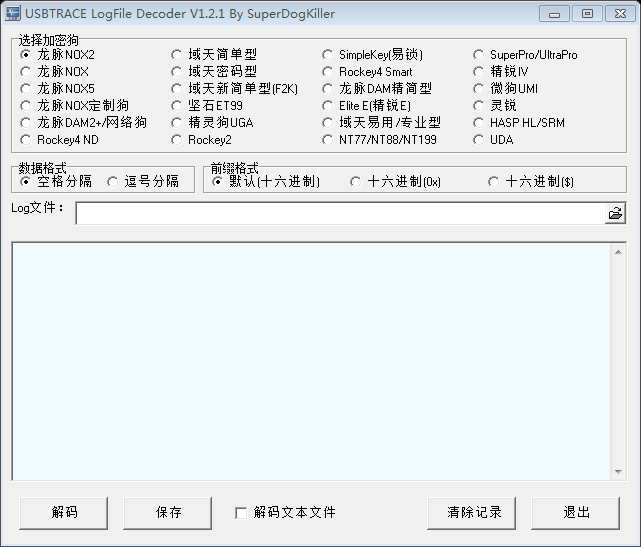The width and height of the screenshot is (641, 547).
Task: Focus the Log文件 path input field
Action: [340, 213]
